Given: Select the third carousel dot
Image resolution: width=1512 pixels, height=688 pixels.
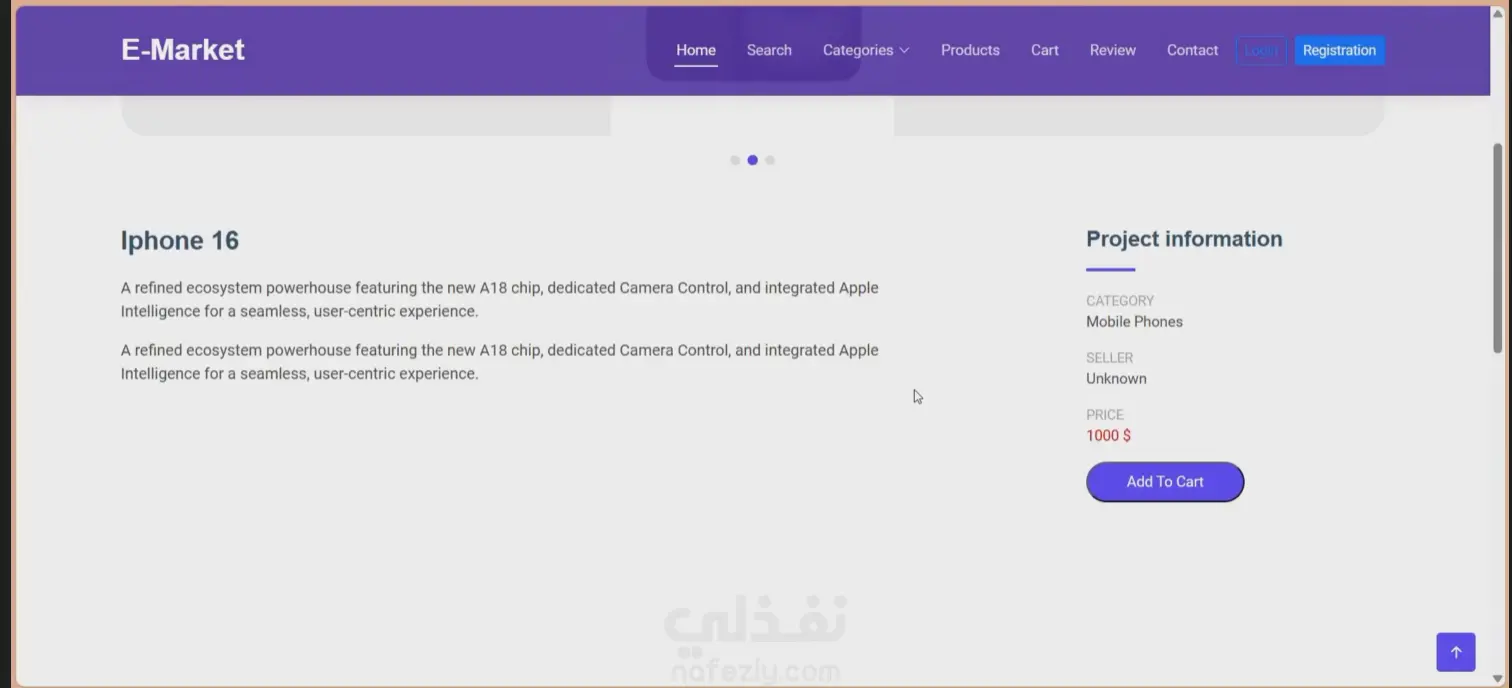Looking at the screenshot, I should [x=770, y=160].
